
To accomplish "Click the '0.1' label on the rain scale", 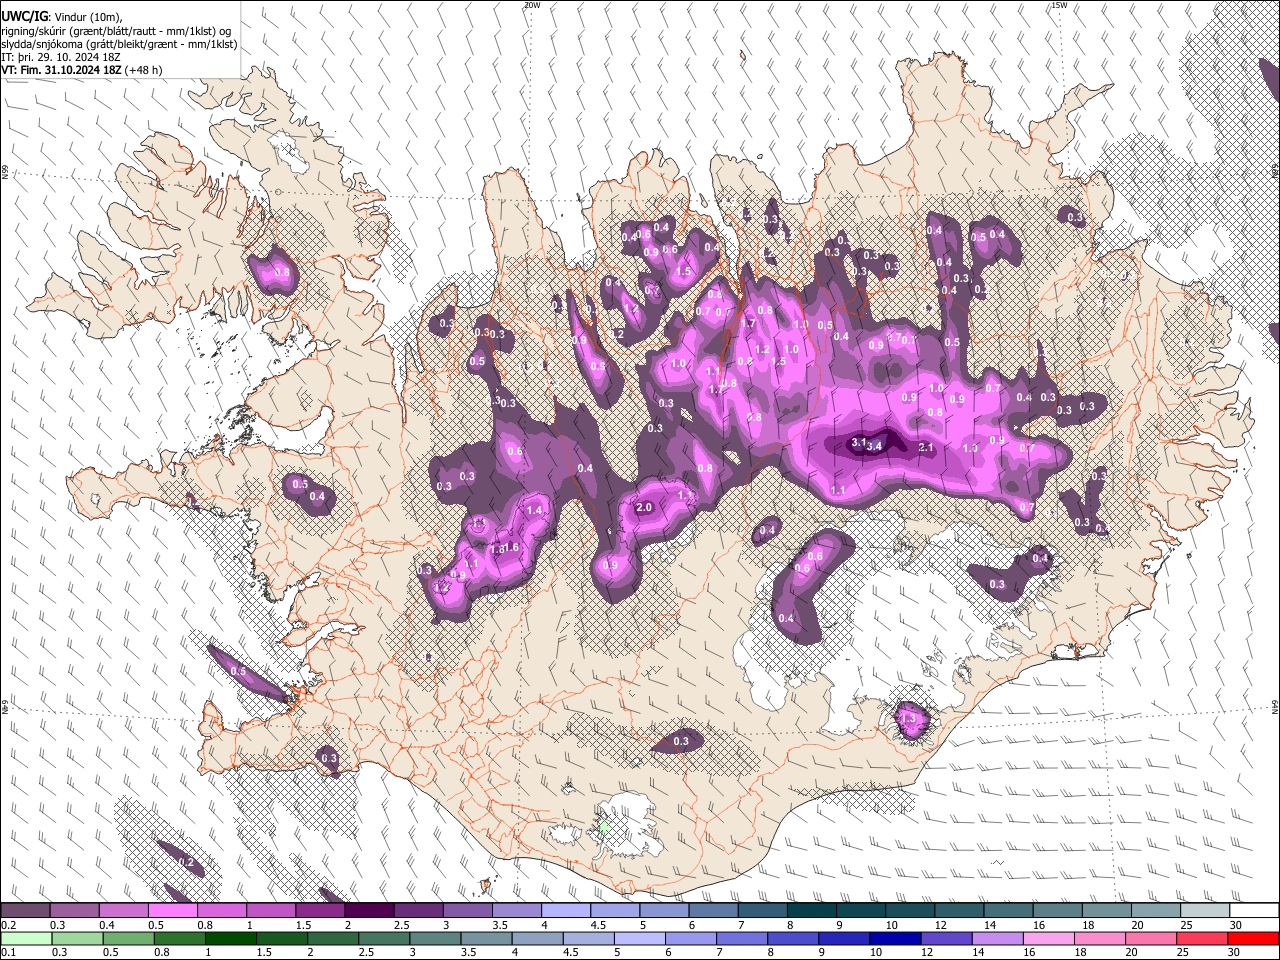I will [8, 952].
